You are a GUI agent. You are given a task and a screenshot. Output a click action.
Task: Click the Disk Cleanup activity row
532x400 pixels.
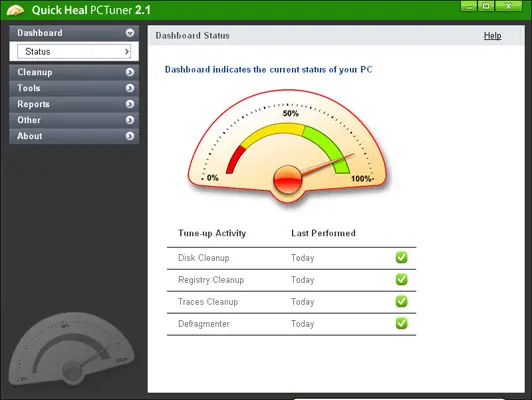[x=291, y=258]
